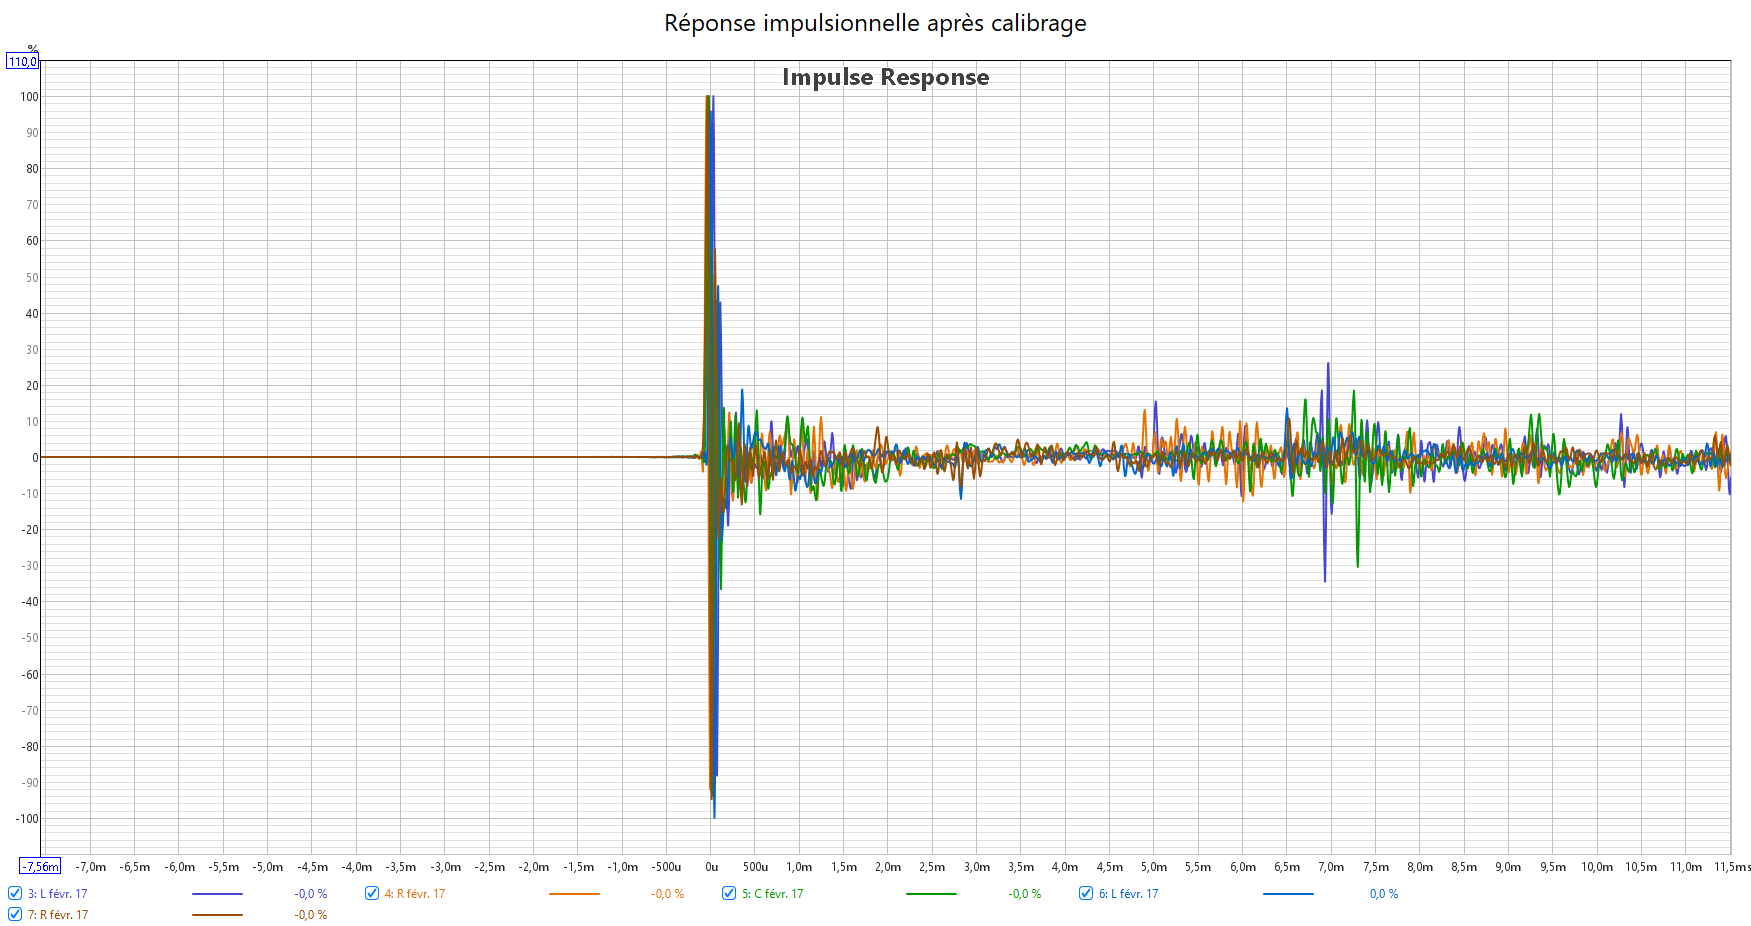Click the blue line swatch for trace 6
The height and width of the screenshot is (926, 1751).
coord(1288,894)
